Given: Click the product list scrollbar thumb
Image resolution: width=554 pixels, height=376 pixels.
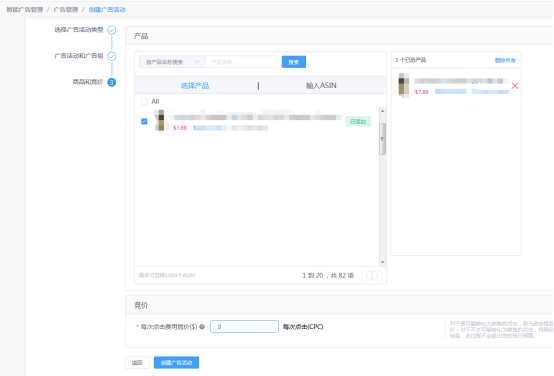Looking at the screenshot, I should pos(382,139).
